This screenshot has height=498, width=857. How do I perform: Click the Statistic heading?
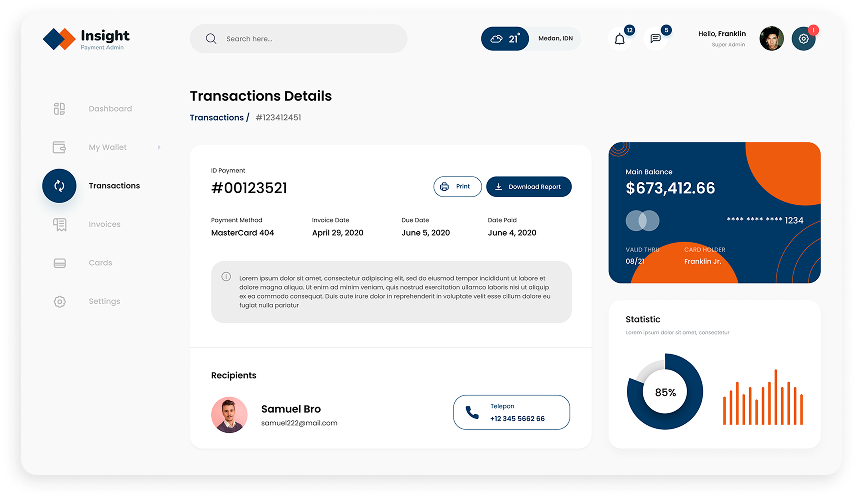(643, 319)
